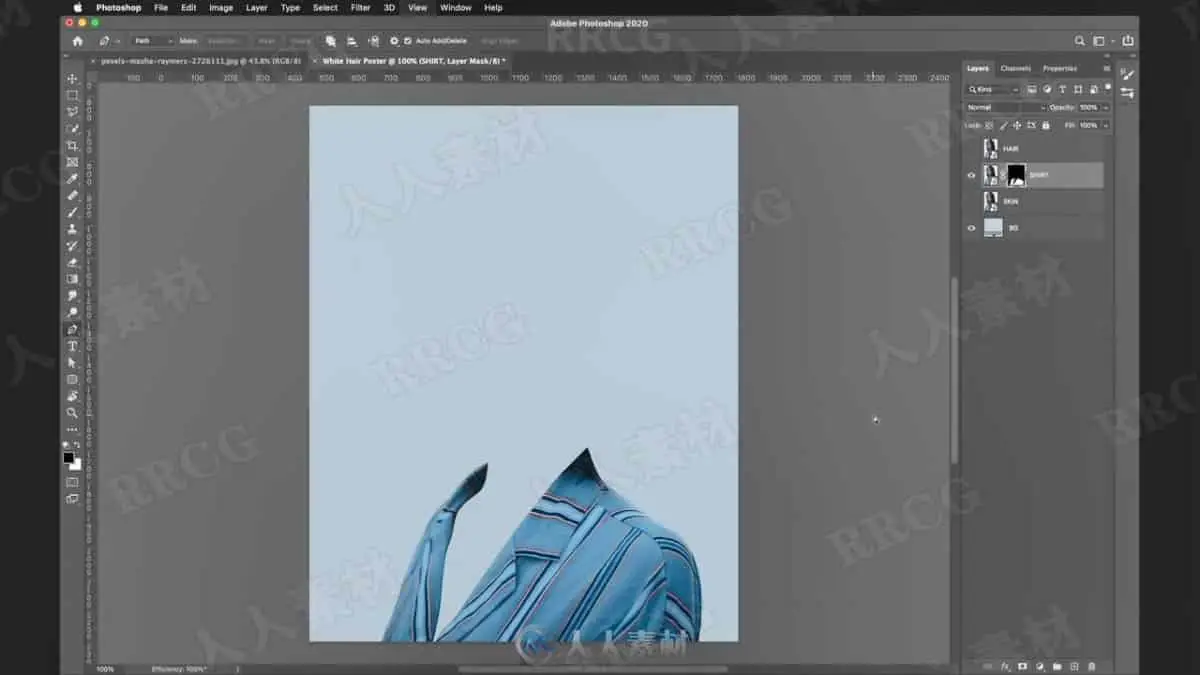Hide the BG layer

(971, 228)
